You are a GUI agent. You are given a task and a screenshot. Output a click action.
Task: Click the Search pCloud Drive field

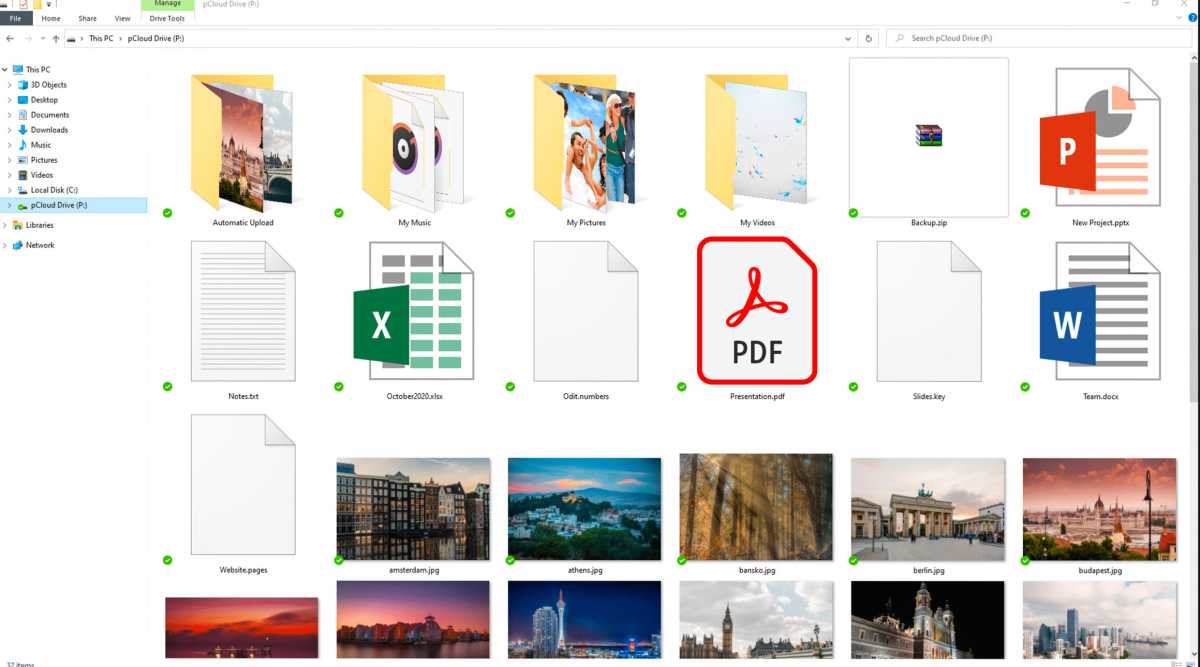[x=1040, y=38]
